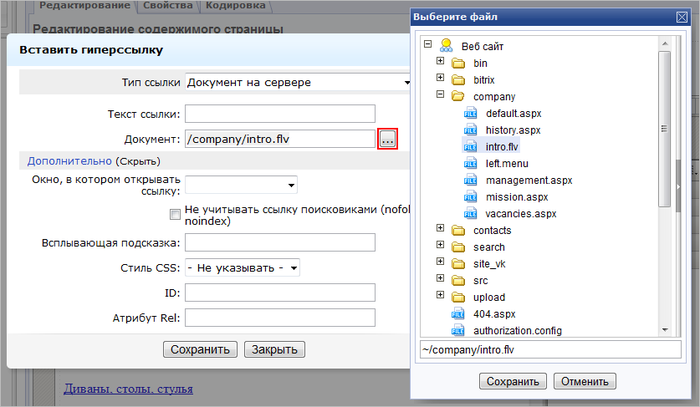The image size is (700, 407).
Task: Click the Диваны, столы, стулья link
Action: point(128,389)
